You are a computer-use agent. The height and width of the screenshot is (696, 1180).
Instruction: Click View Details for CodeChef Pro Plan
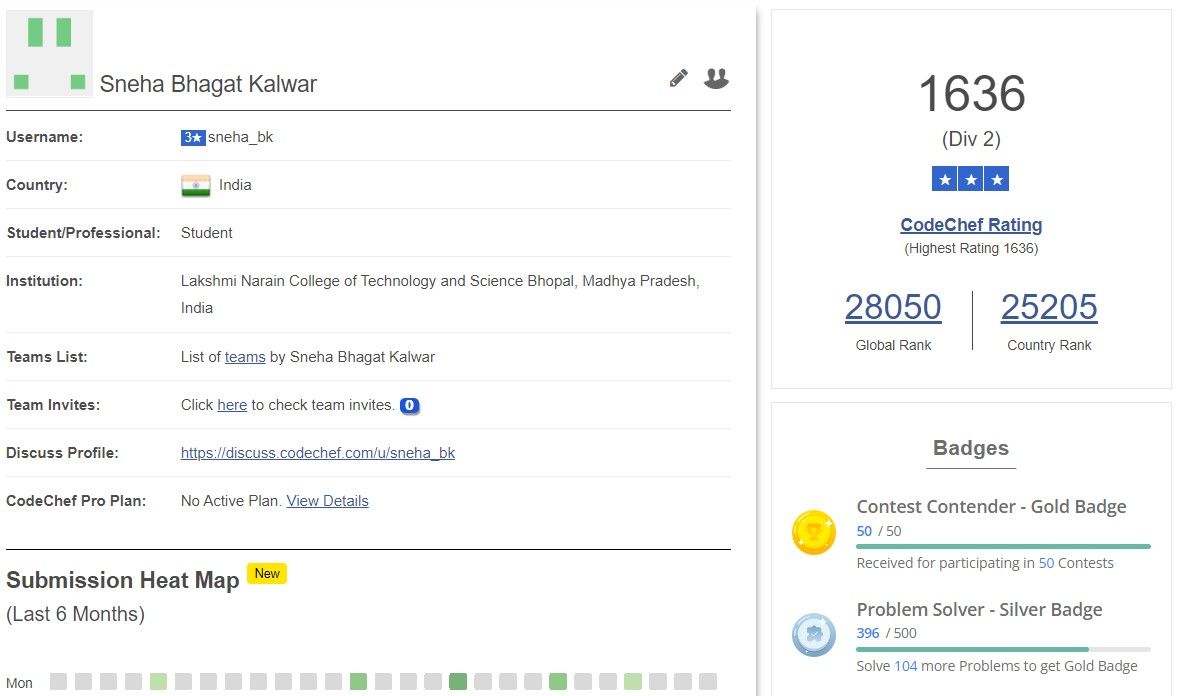point(327,501)
